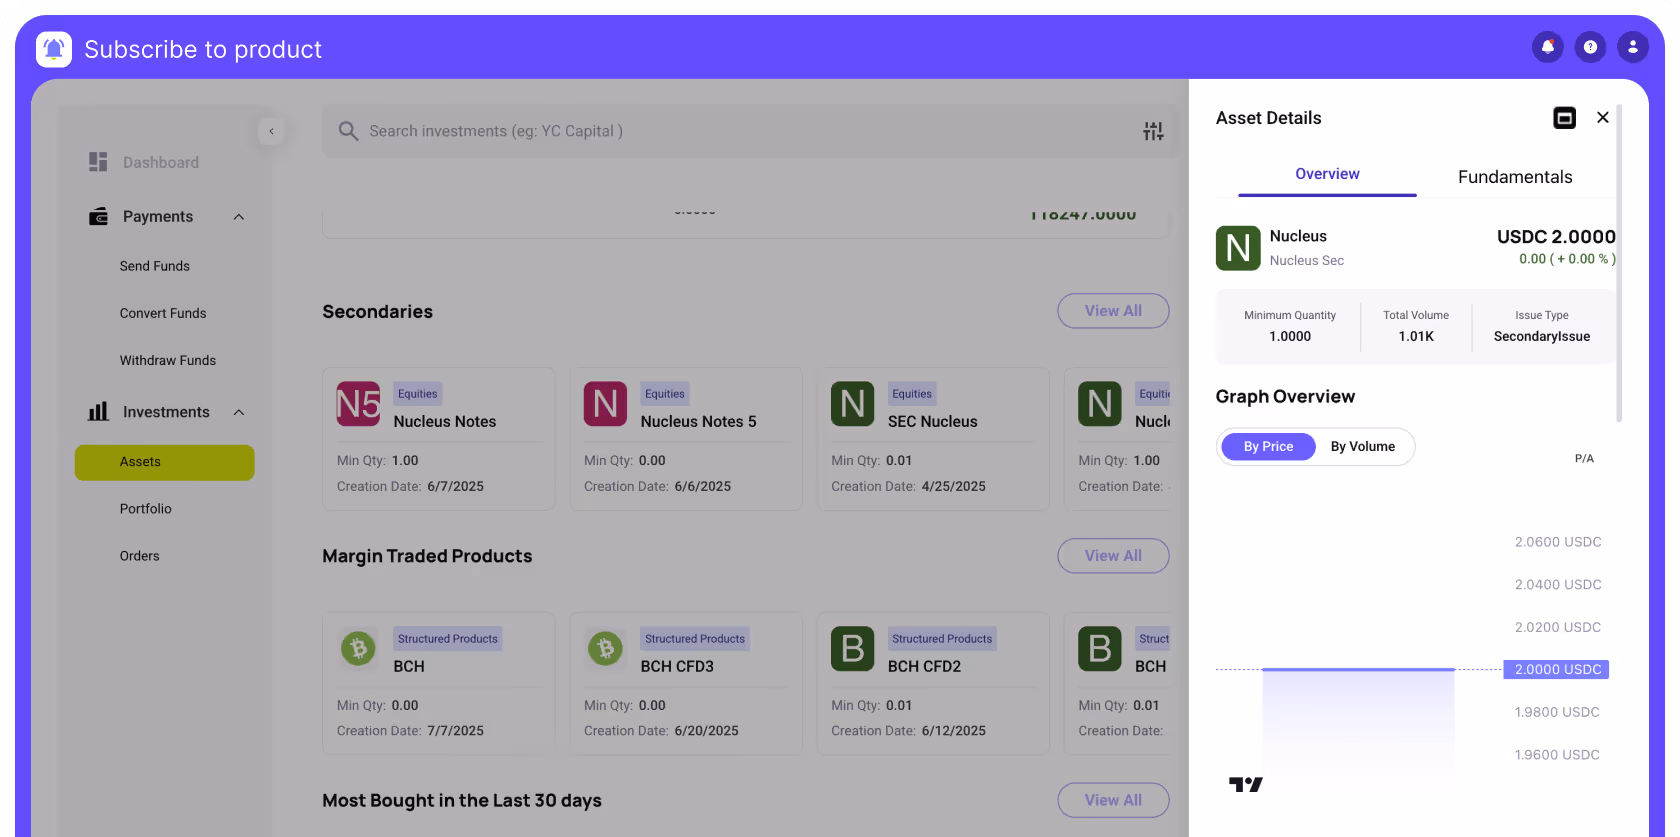Focus the Search investments field
This screenshot has height=837, width=1680.
coord(749,131)
